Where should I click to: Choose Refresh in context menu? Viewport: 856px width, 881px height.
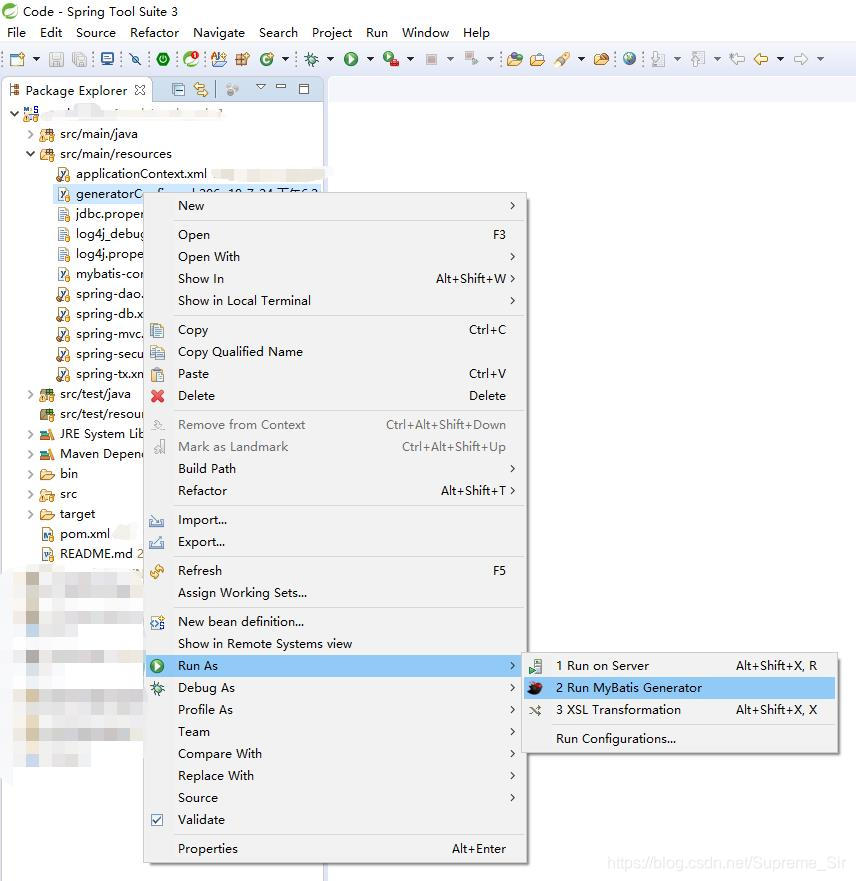tap(335, 571)
